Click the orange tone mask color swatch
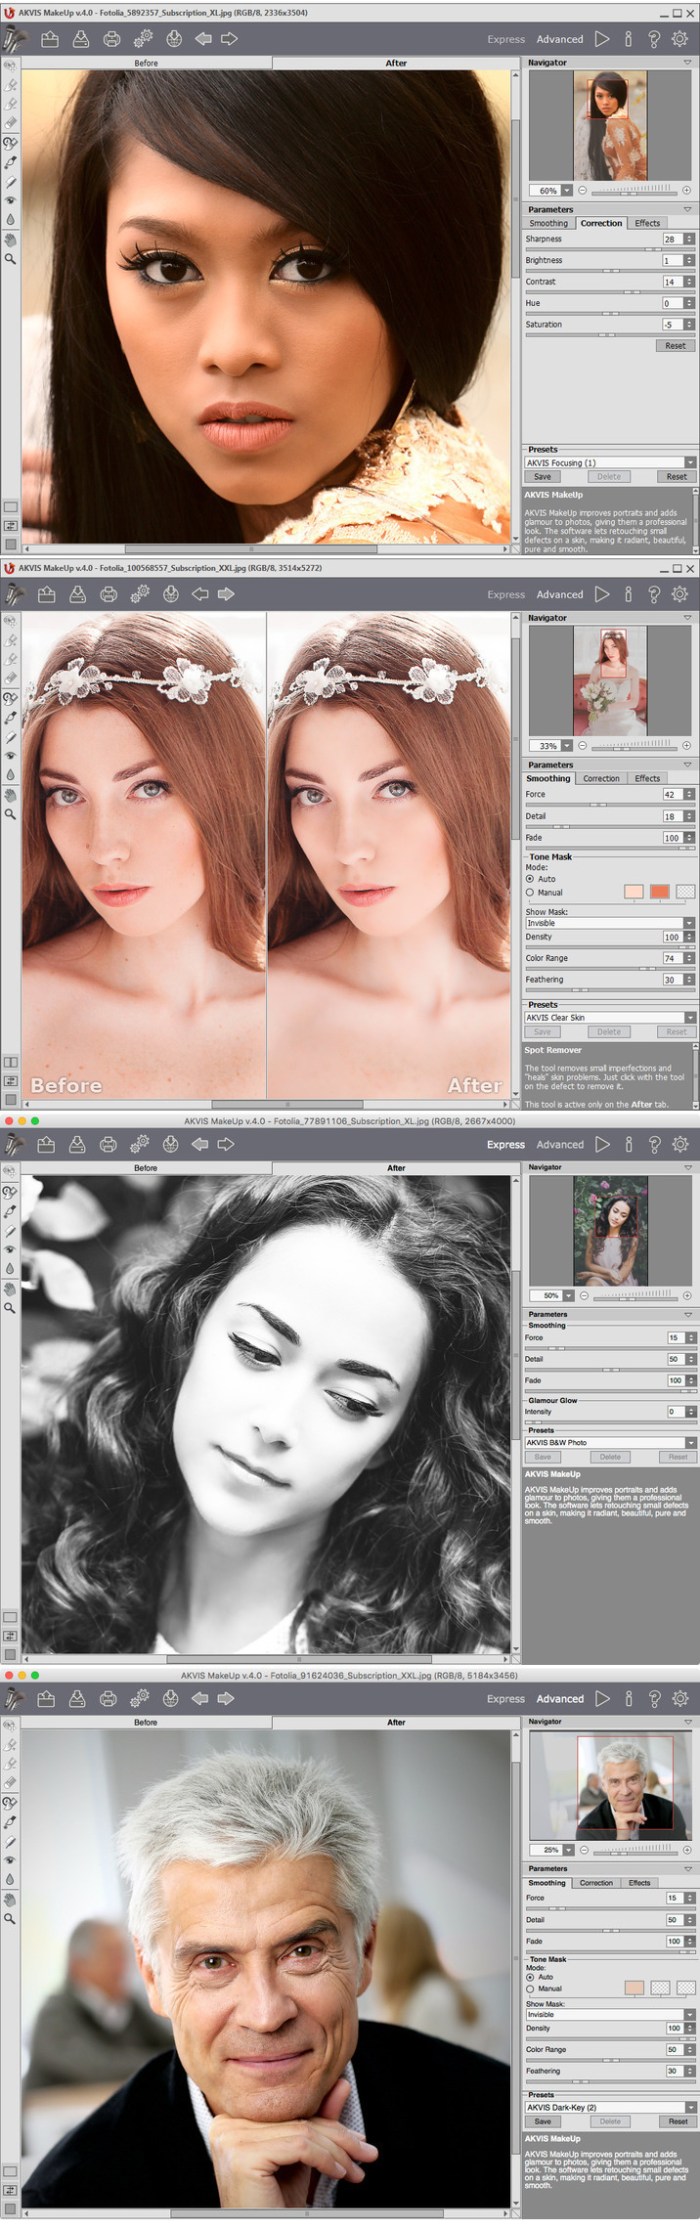 tap(659, 891)
